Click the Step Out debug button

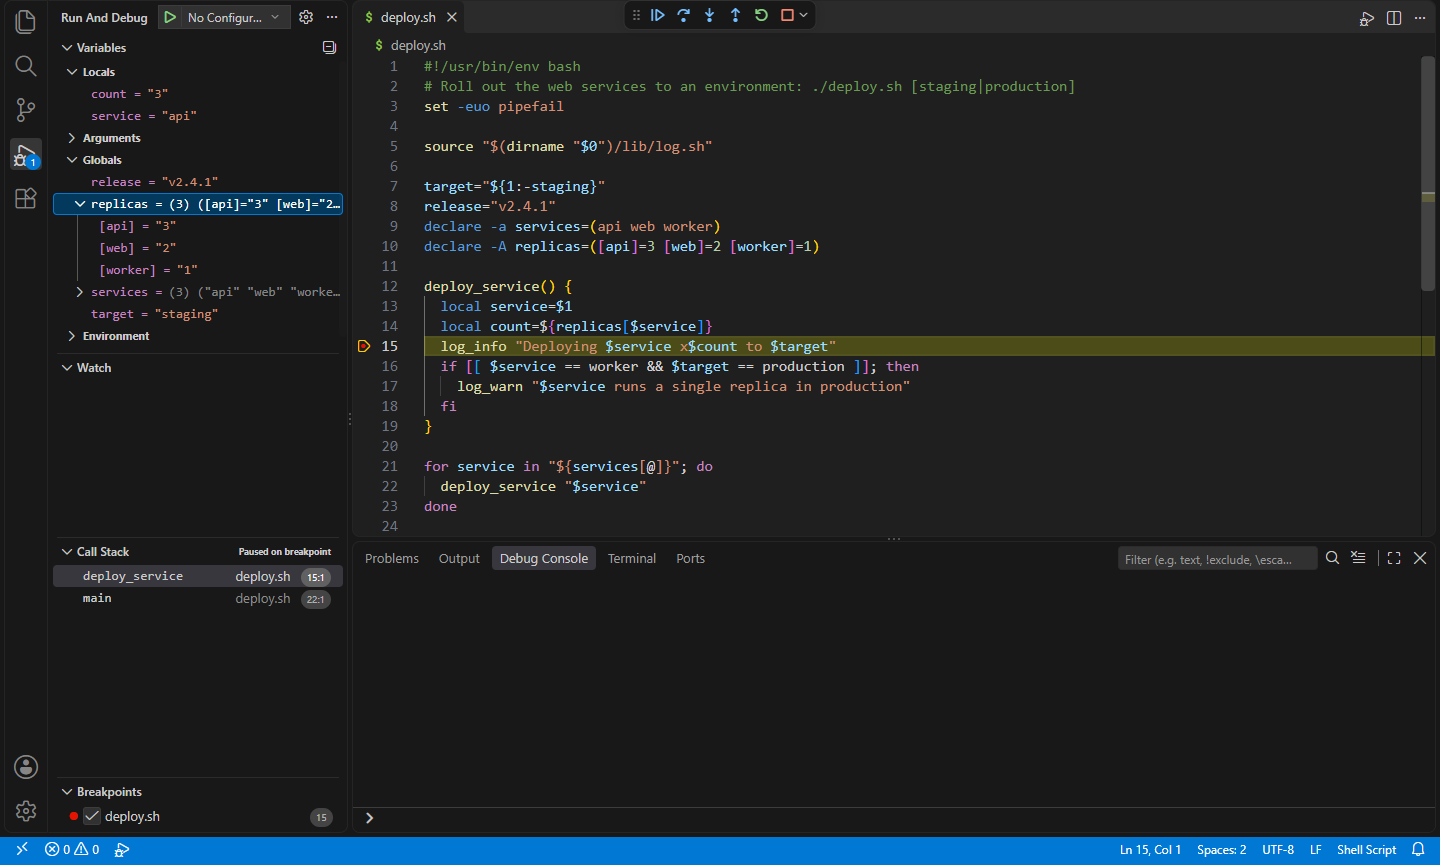[x=736, y=15]
